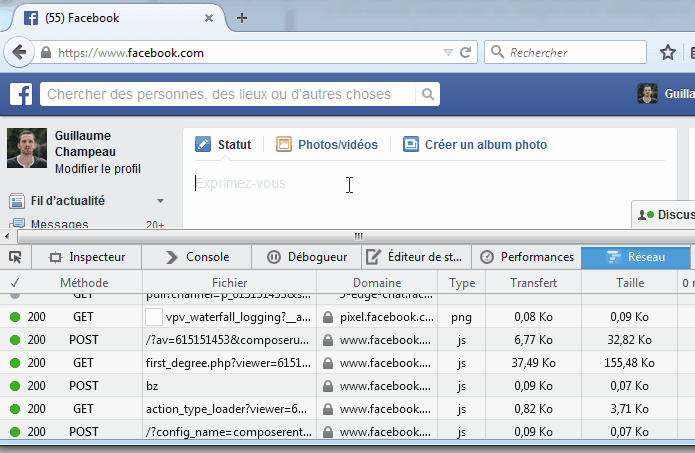Select the Réseau tab
The width and height of the screenshot is (695, 453).
[636, 257]
